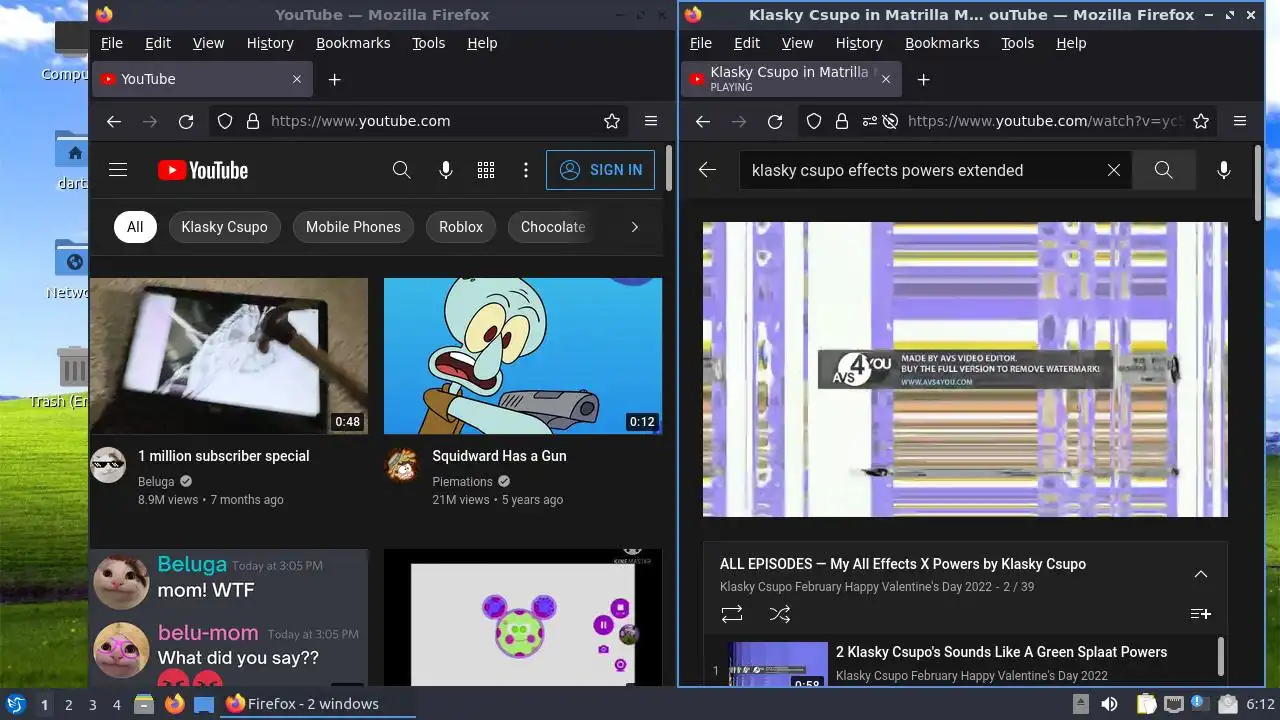This screenshot has width=1280, height=720.
Task: Bookmark the watch page with the star icon
Action: (x=1201, y=121)
